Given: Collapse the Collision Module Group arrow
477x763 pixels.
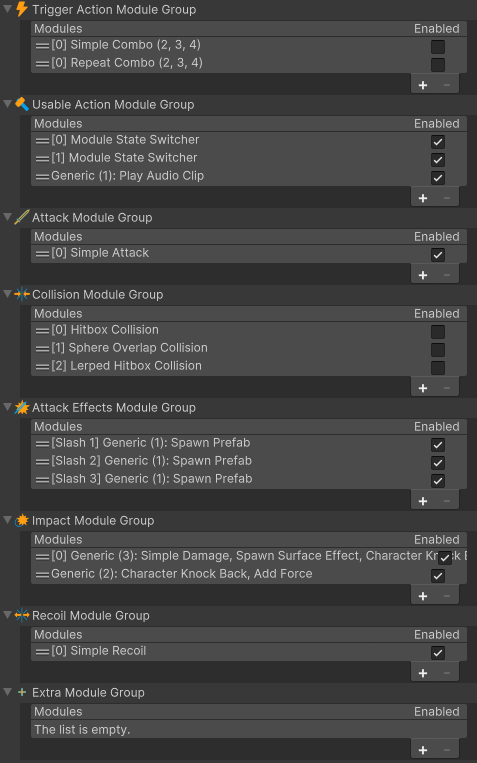Looking at the screenshot, I should (x=7, y=294).
